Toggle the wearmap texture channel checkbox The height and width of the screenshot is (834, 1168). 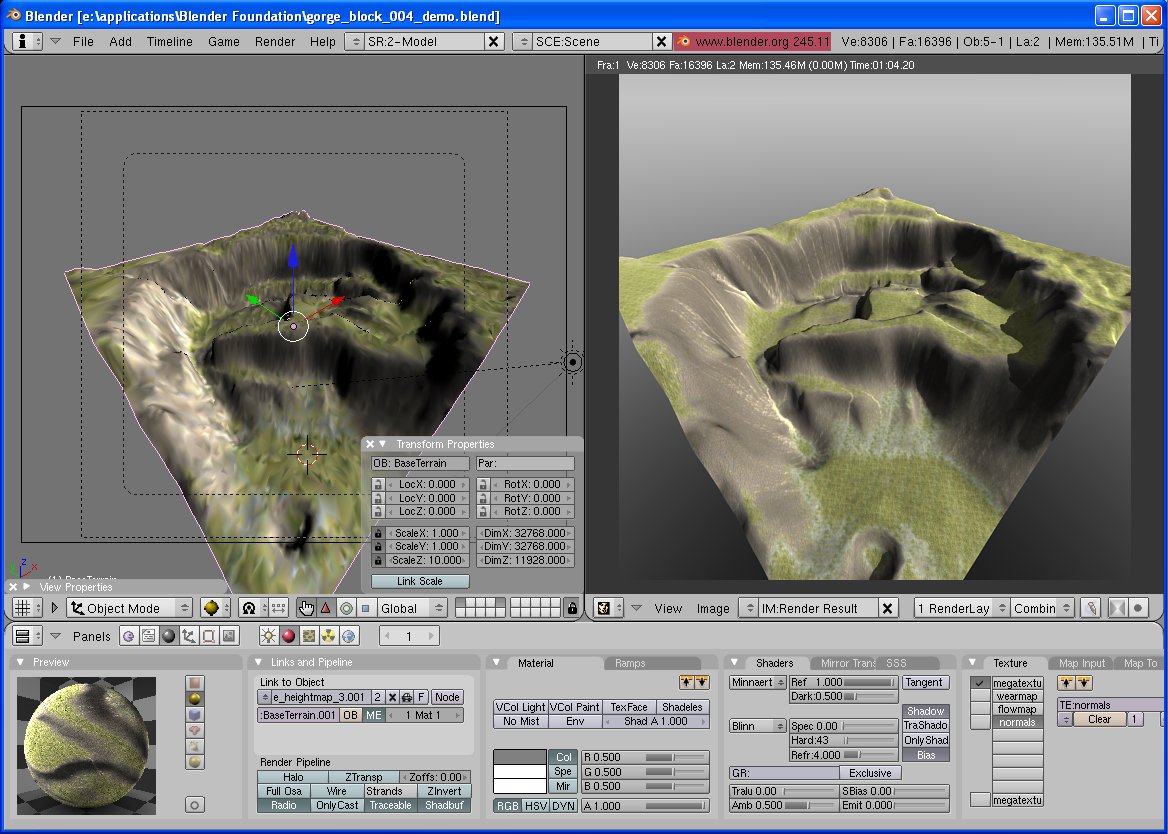pyautogui.click(x=980, y=696)
